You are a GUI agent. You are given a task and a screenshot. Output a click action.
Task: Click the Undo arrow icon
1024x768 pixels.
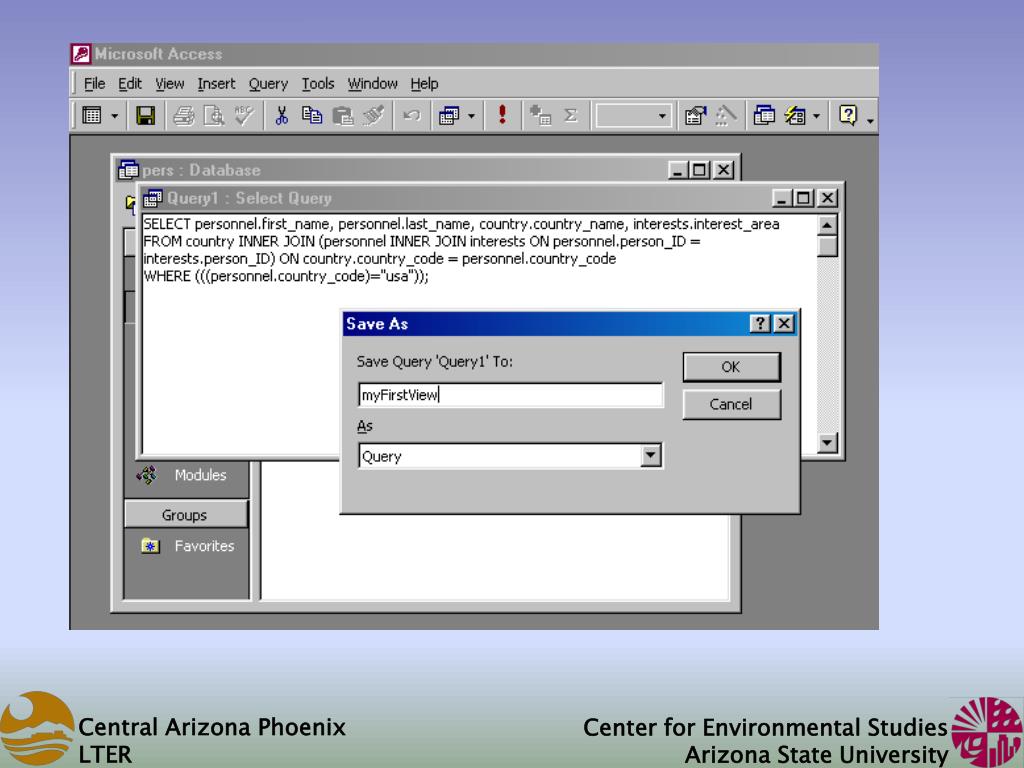click(411, 116)
